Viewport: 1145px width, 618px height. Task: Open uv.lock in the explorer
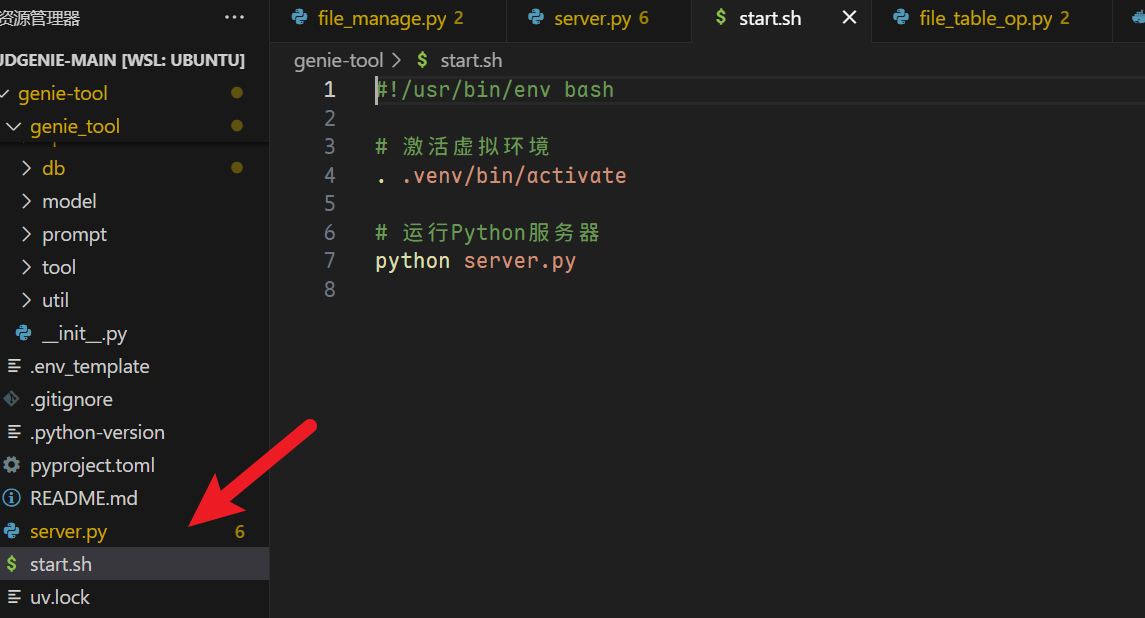pos(60,597)
